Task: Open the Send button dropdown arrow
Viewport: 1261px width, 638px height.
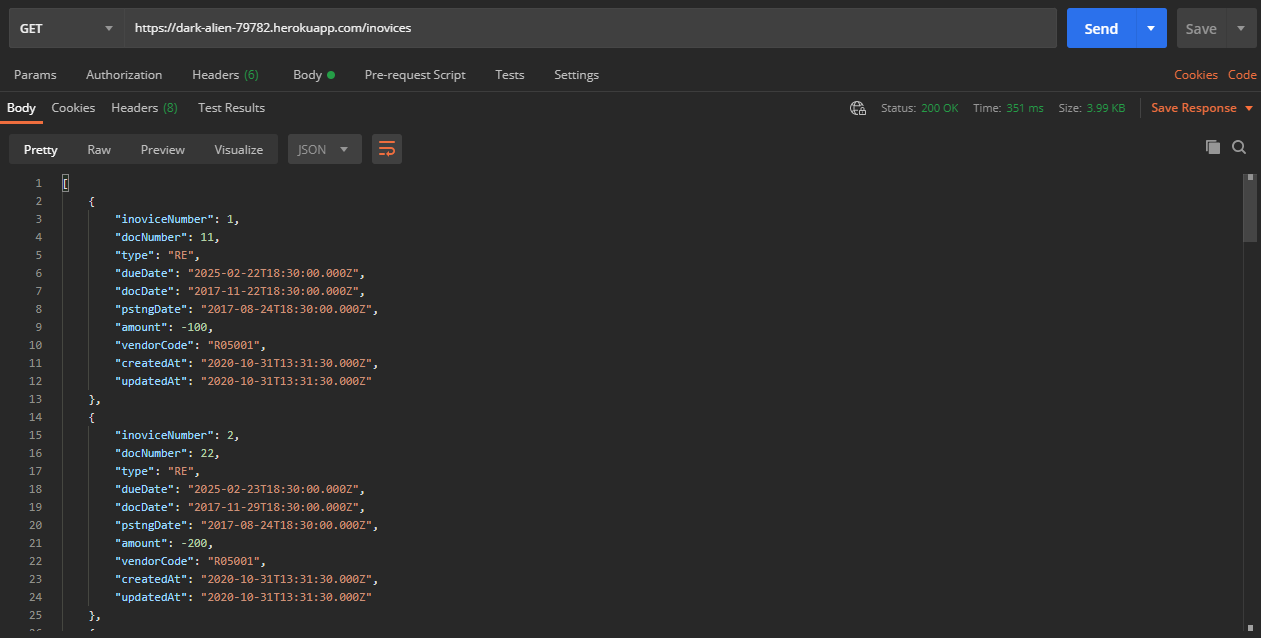Action: (1151, 28)
